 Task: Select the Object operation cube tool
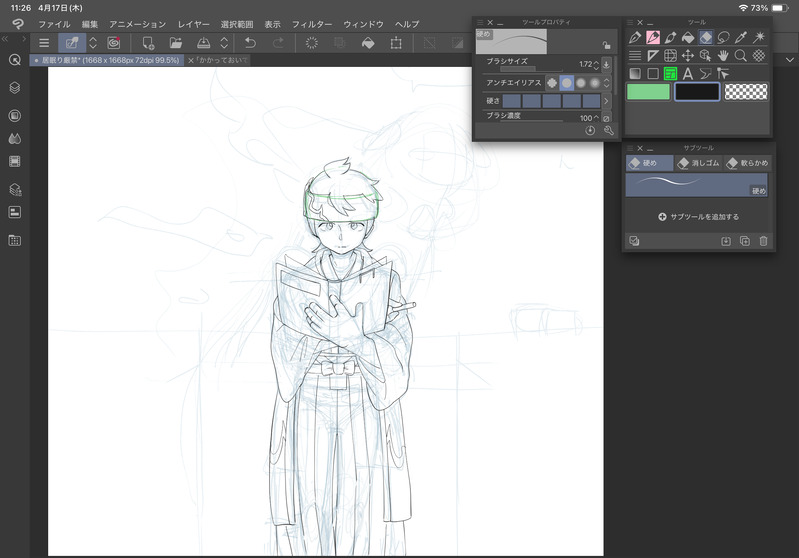click(706, 56)
